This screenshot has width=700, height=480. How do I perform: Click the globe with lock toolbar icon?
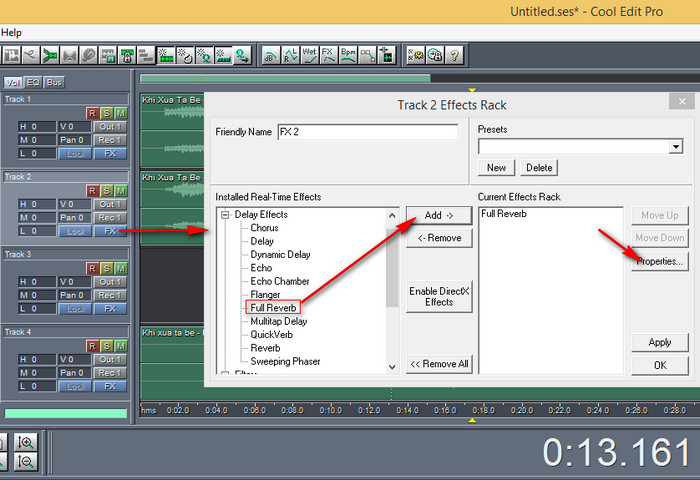435,56
